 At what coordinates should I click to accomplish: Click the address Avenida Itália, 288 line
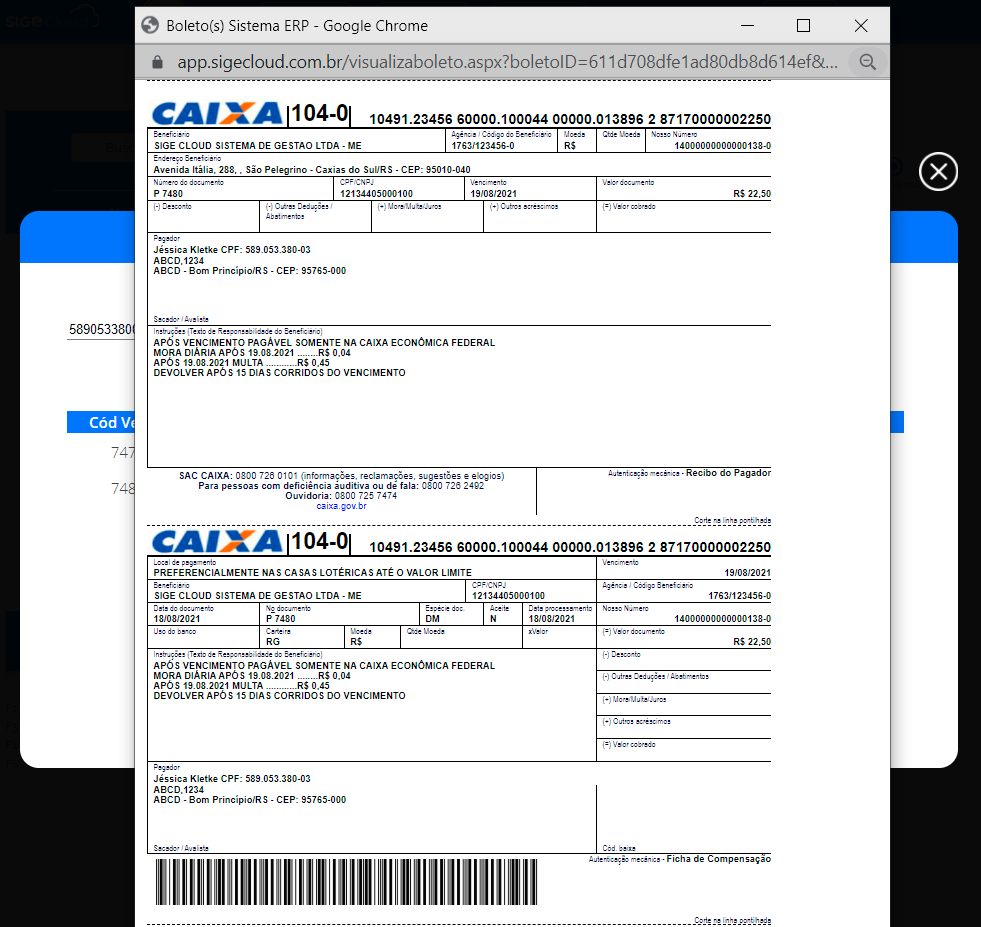click(312, 170)
